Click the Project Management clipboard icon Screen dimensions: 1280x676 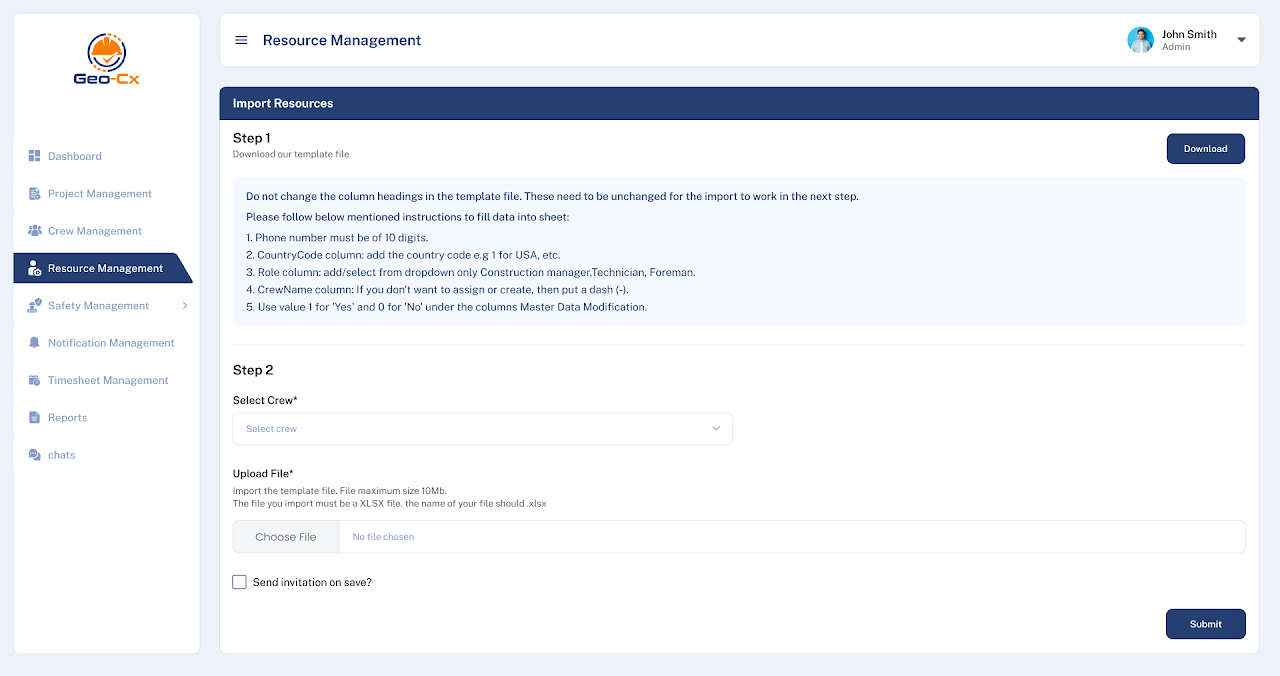(x=34, y=194)
